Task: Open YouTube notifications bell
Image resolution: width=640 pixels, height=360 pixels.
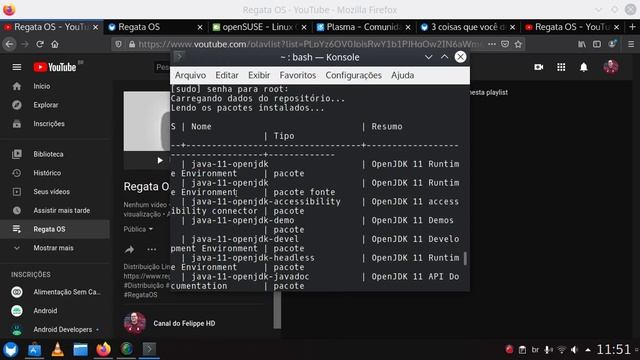Action: pos(584,67)
